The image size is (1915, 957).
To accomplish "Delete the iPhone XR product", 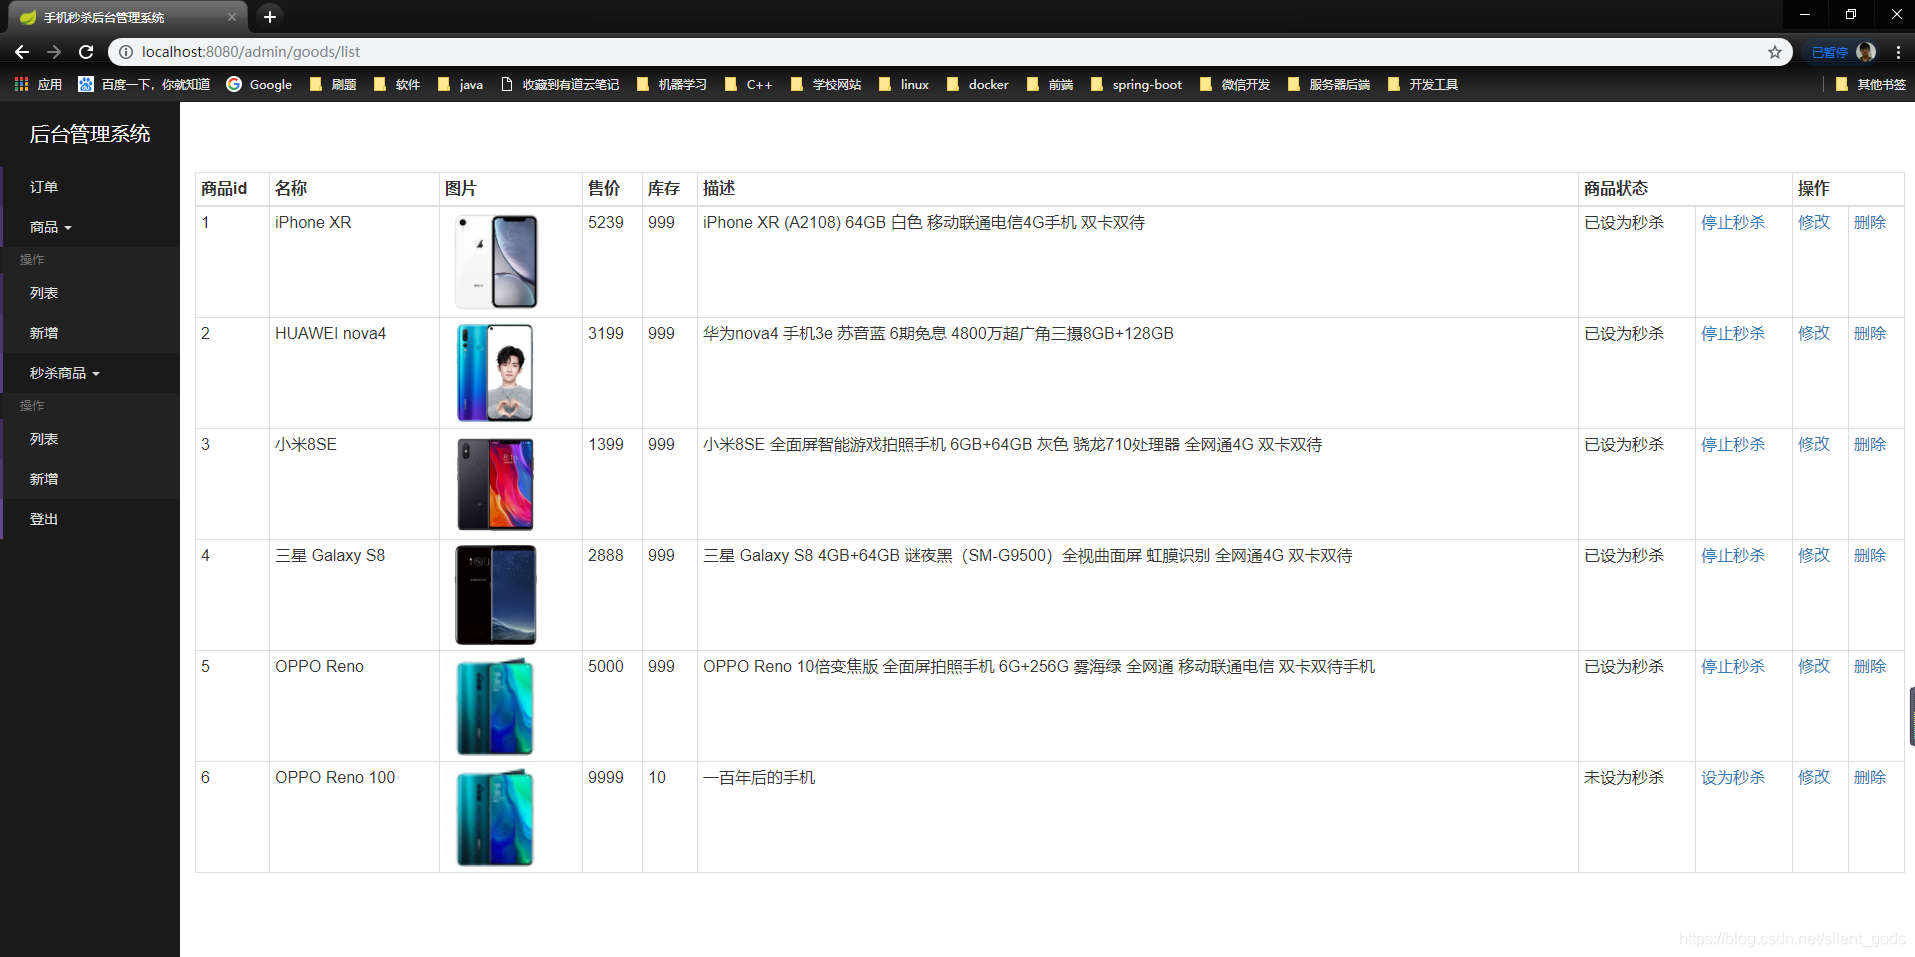I will click(1870, 222).
